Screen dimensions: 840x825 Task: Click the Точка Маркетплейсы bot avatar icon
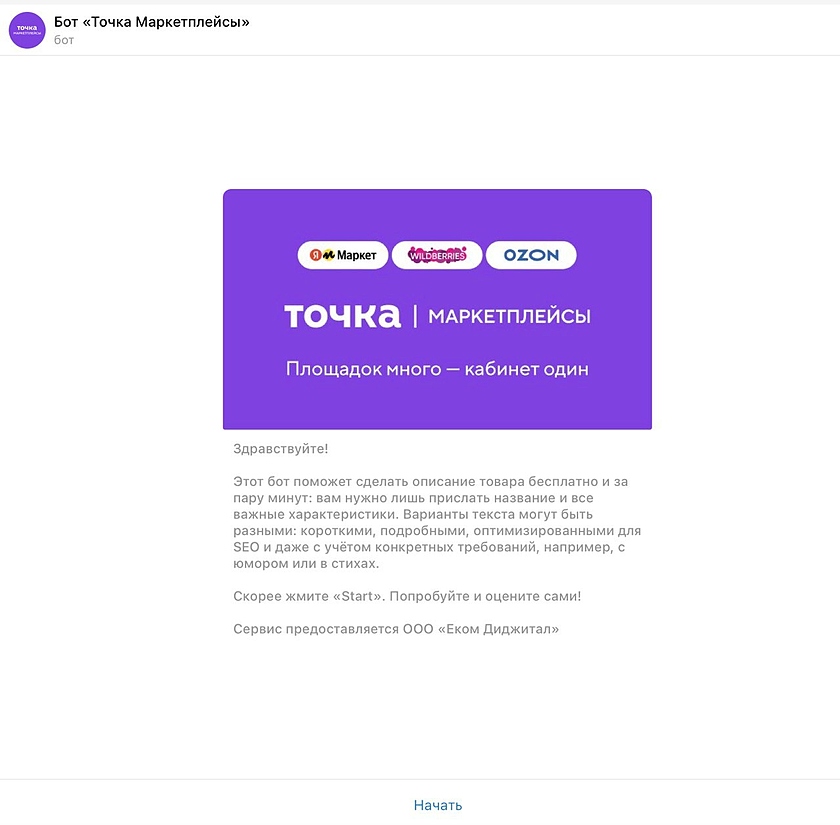(27, 31)
